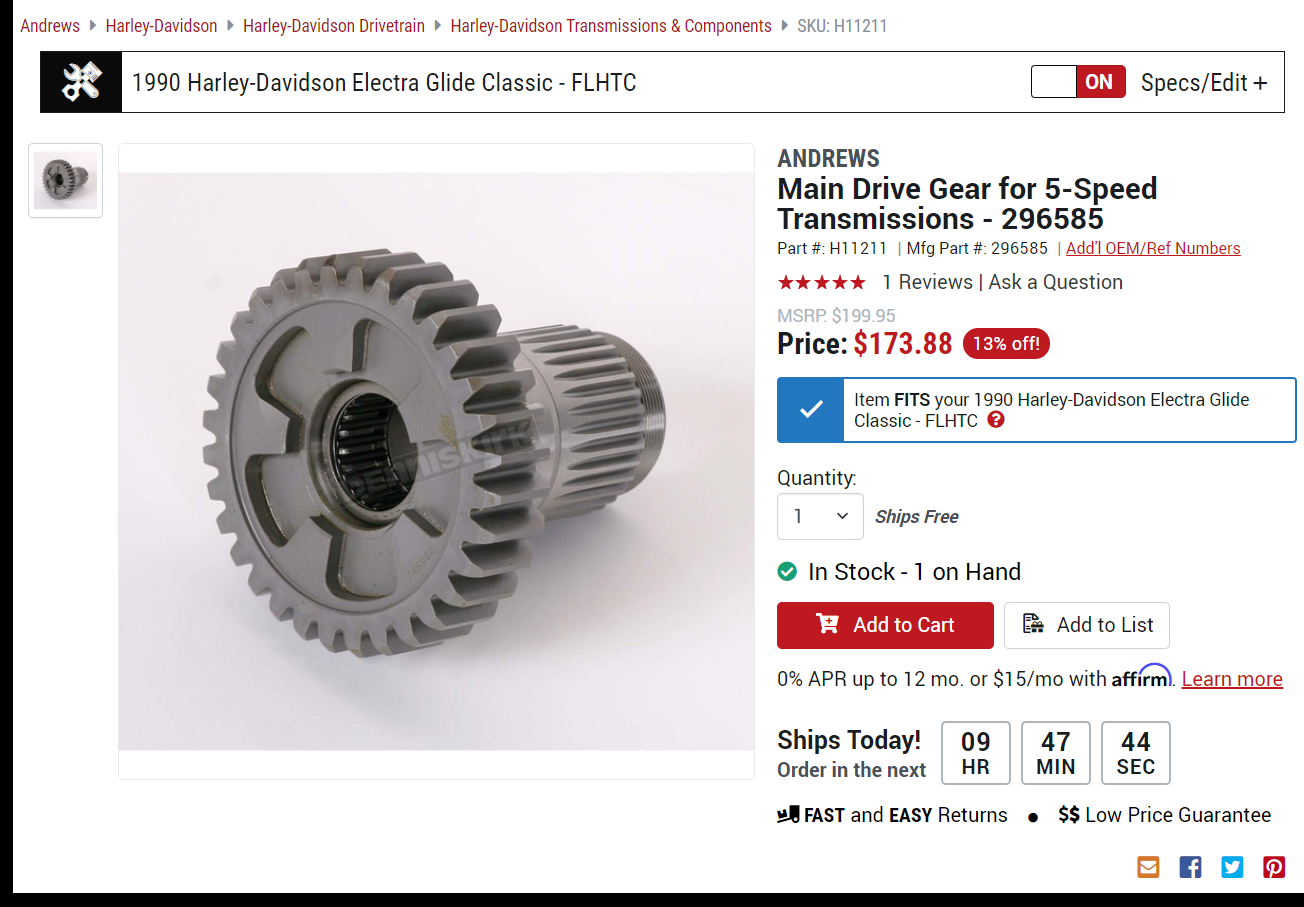Click Ask a Question link
This screenshot has width=1304, height=907.
[1056, 282]
